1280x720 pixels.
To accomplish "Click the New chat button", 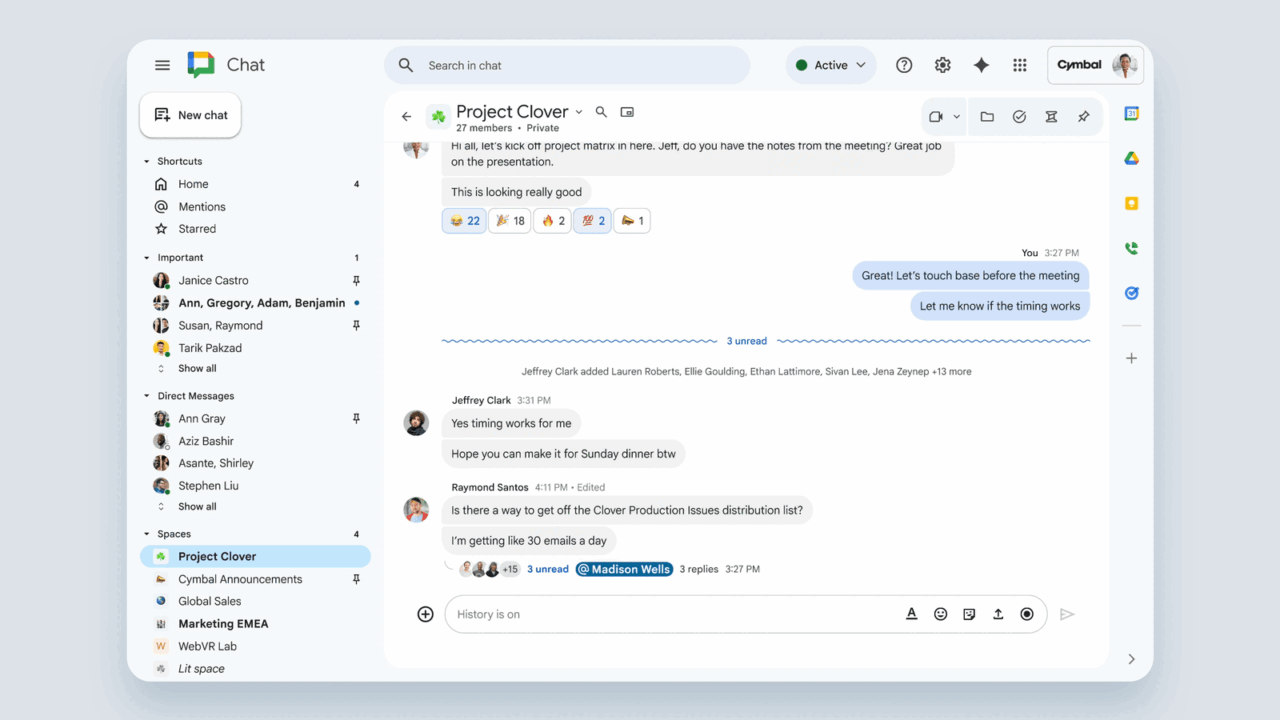I will 190,115.
